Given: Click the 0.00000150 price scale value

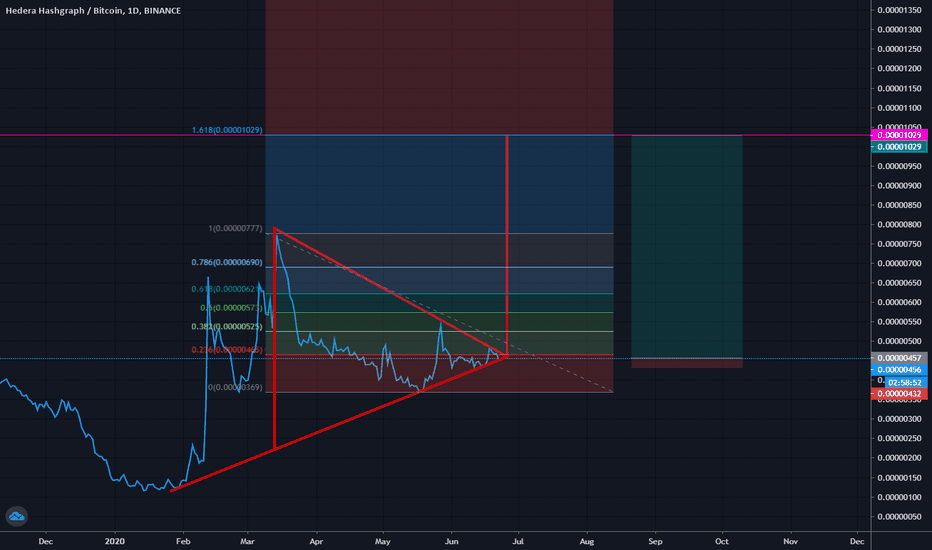Looking at the screenshot, I should point(899,477).
